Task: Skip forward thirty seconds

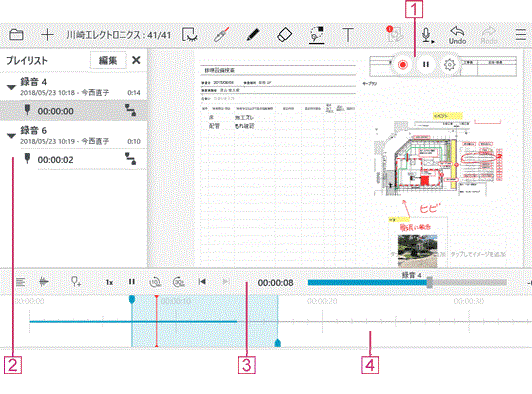Action: pos(178,282)
